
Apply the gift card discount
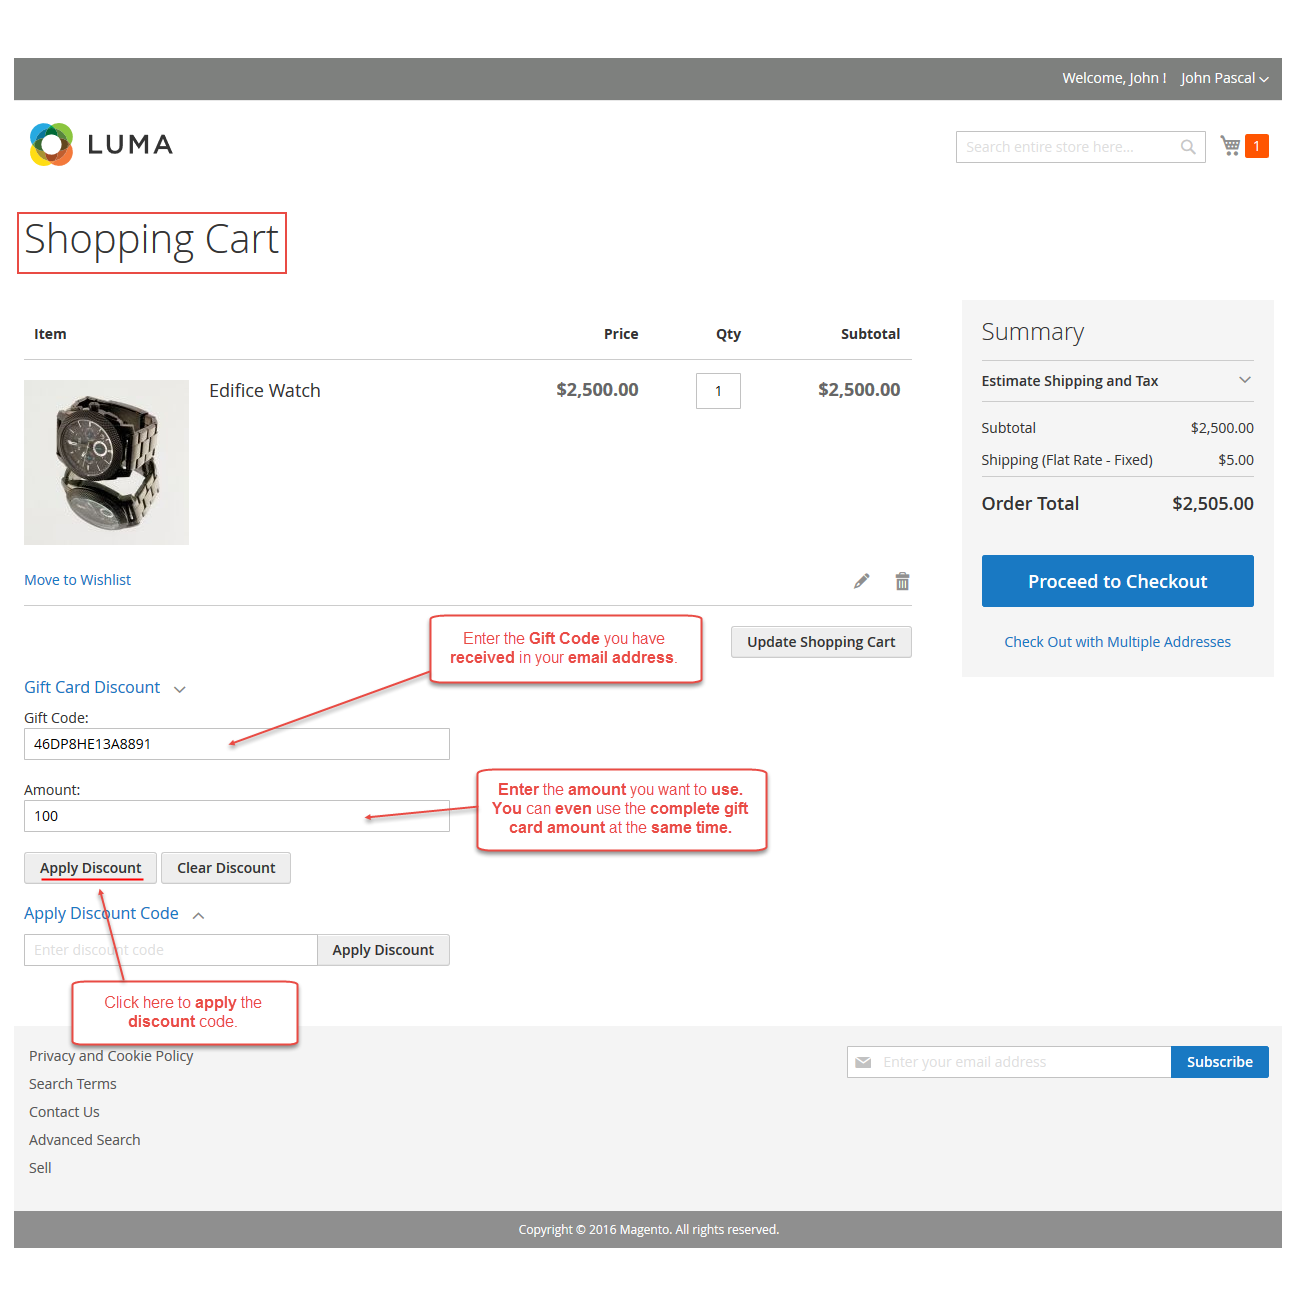90,868
